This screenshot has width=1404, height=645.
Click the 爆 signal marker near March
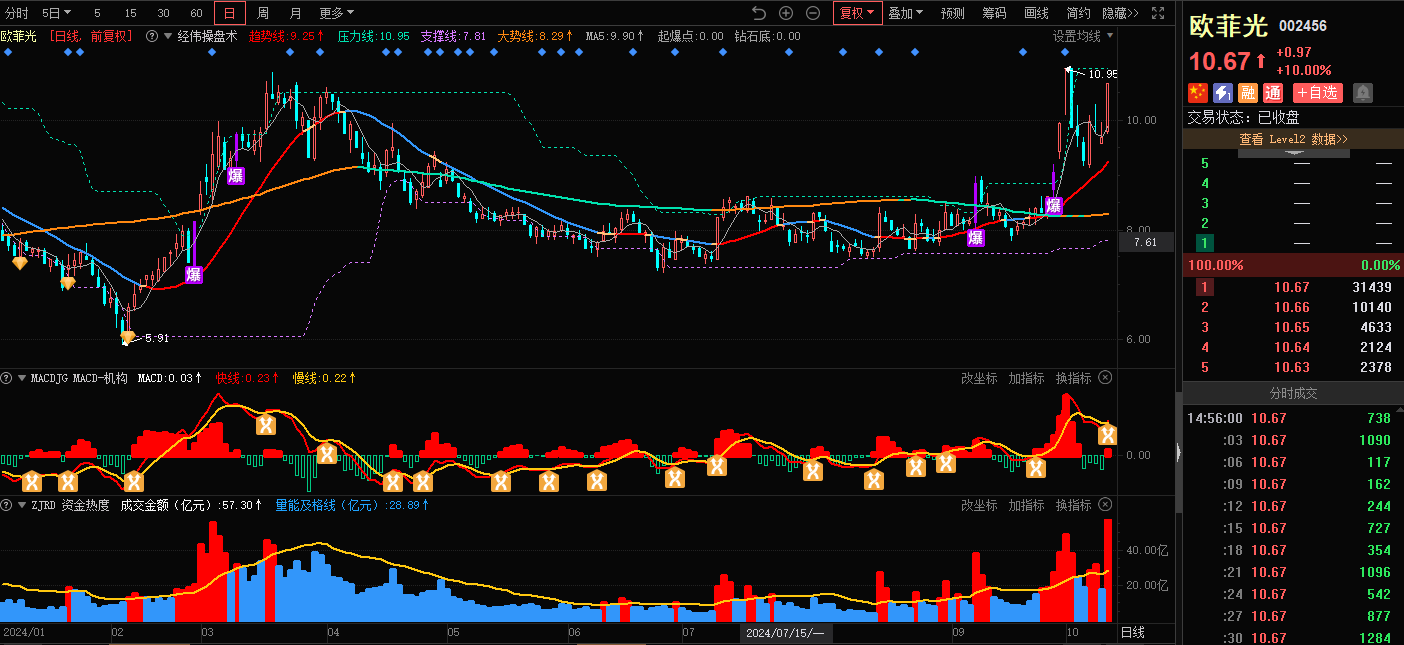[236, 176]
